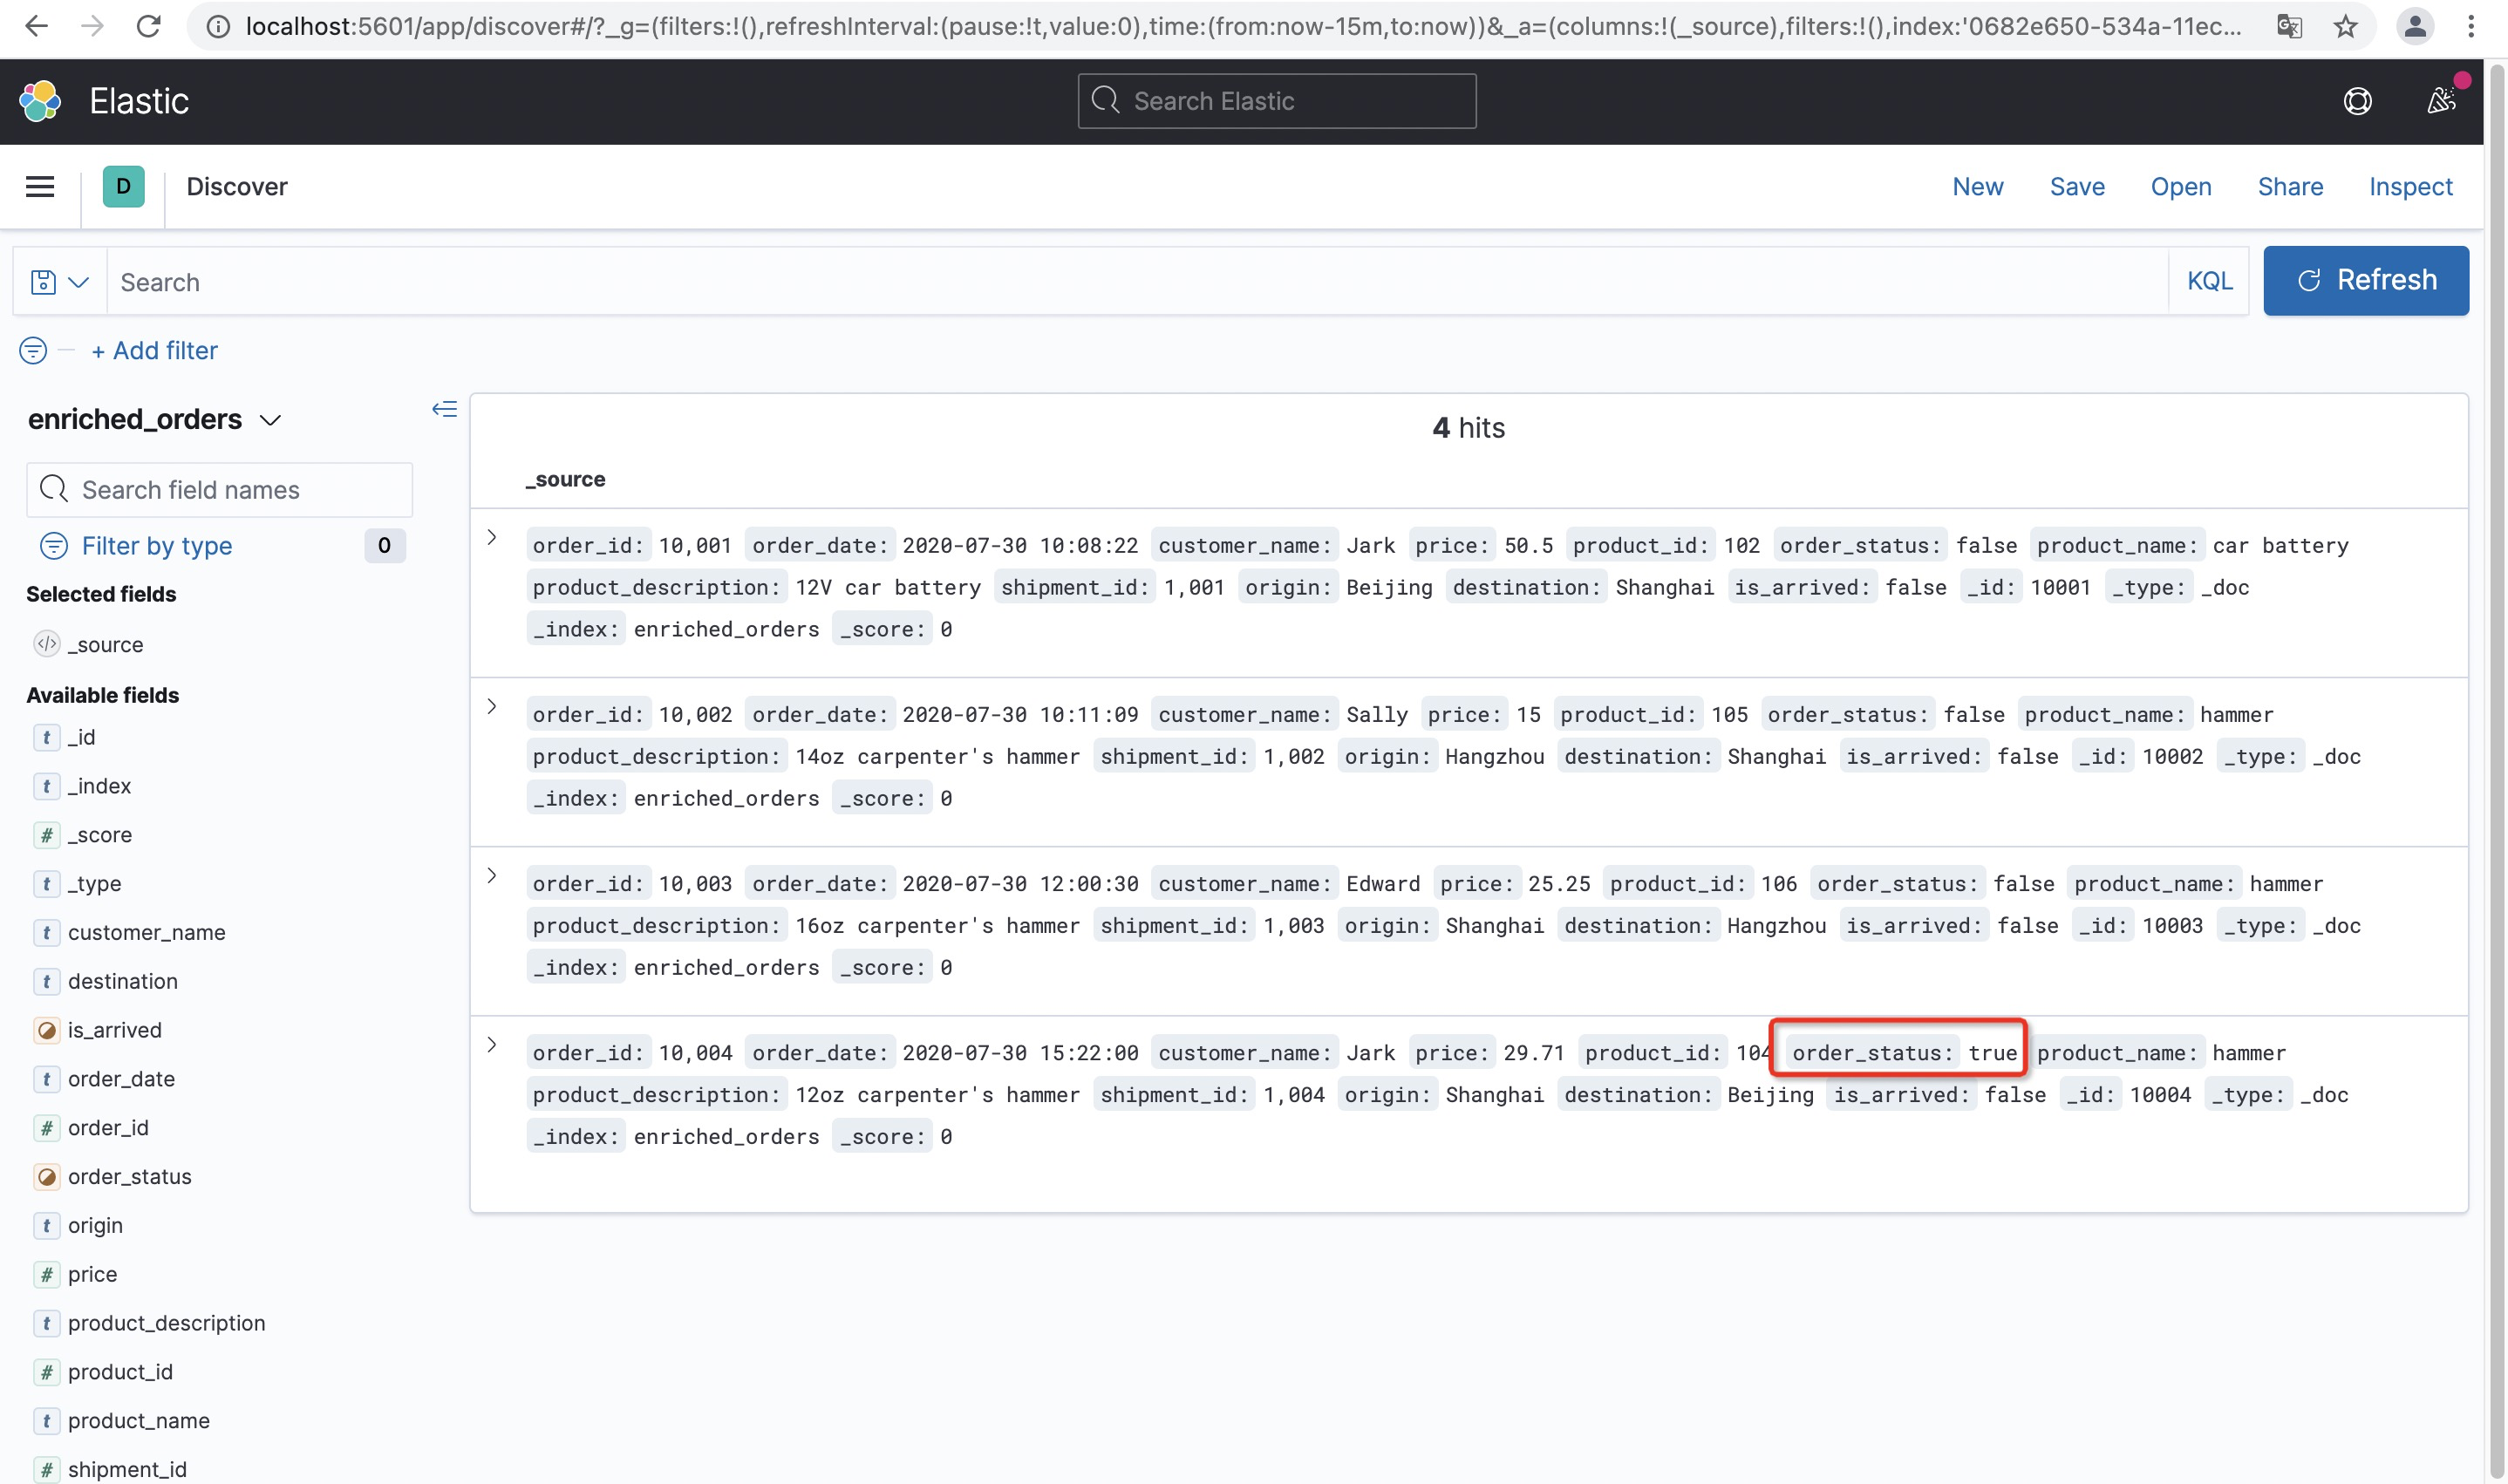This screenshot has width=2508, height=1484.
Task: Toggle KQL query language switcher
Action: pos(2209,282)
